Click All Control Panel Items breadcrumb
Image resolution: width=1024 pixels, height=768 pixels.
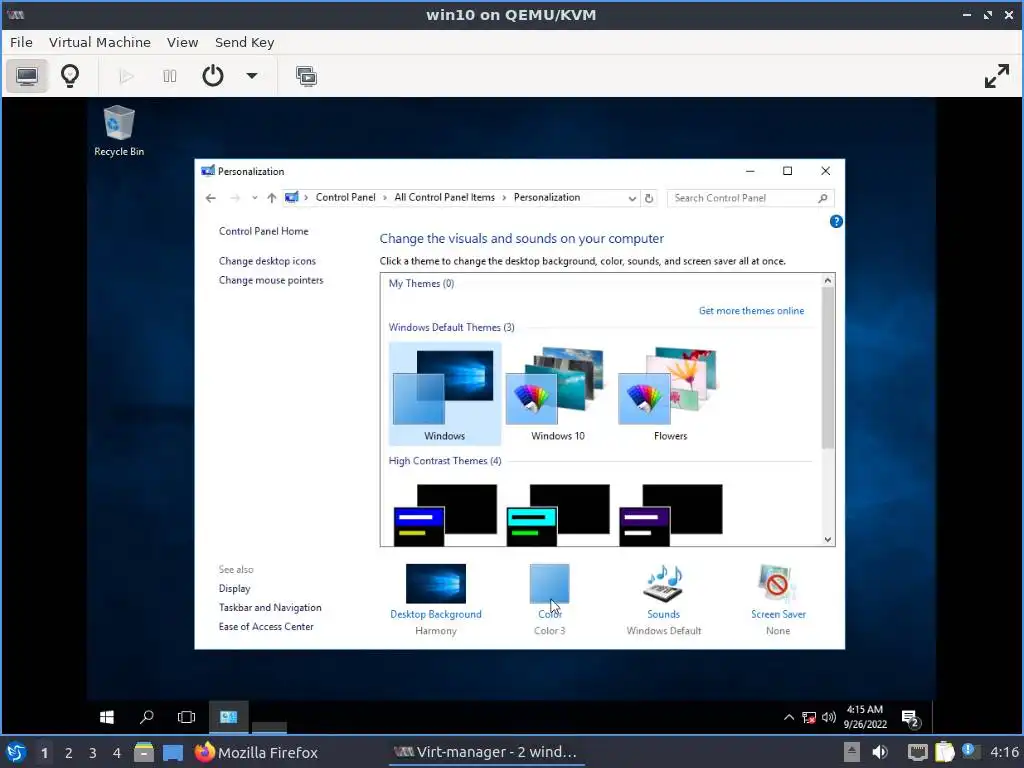[444, 197]
